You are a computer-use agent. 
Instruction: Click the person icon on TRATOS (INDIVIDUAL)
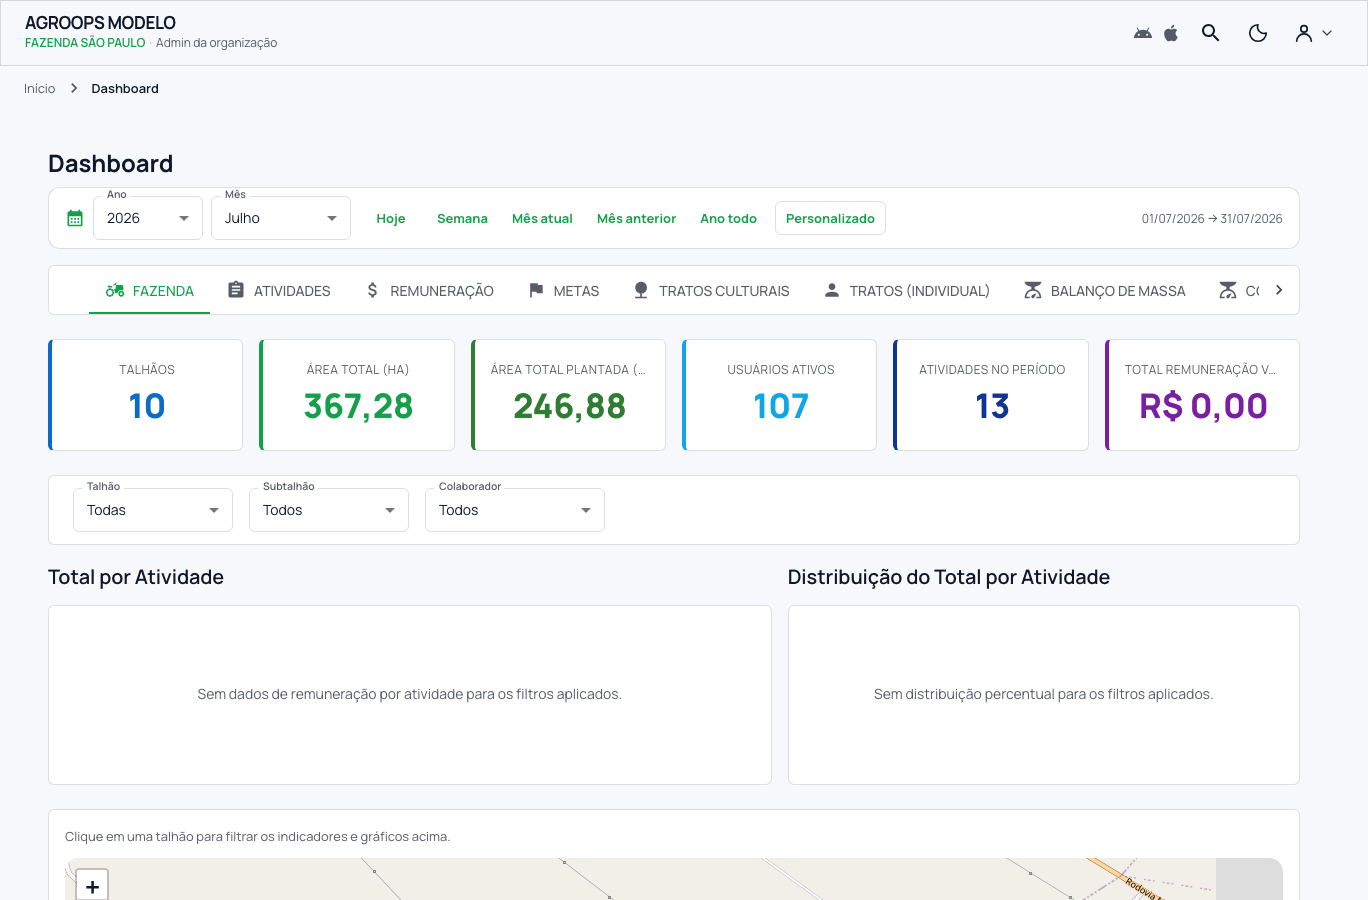point(831,290)
